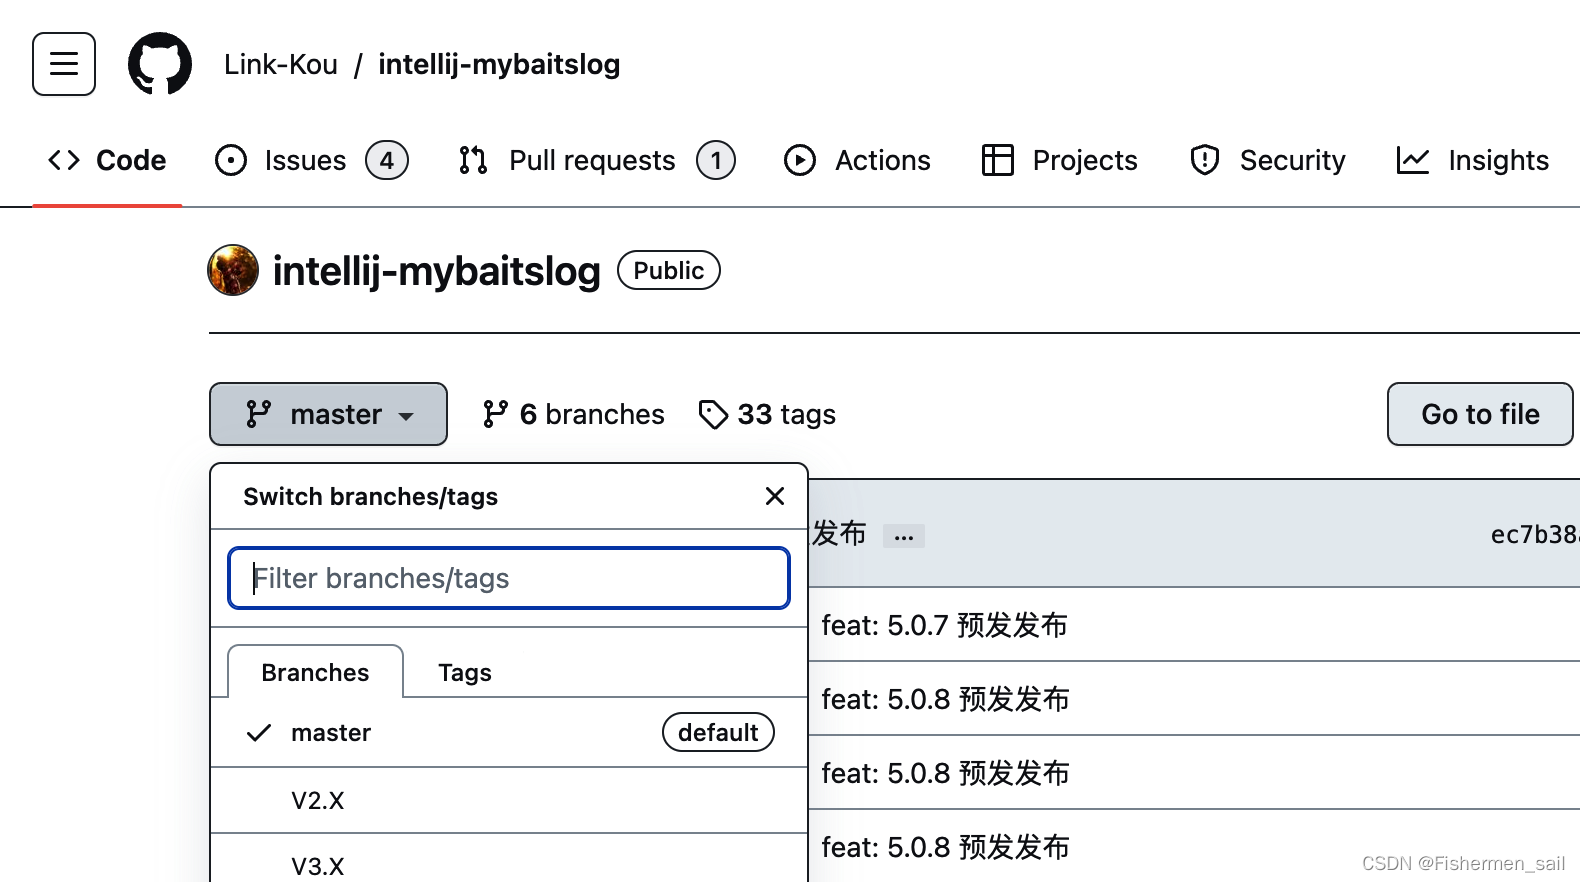Click the caret arrow on master button

[406, 417]
